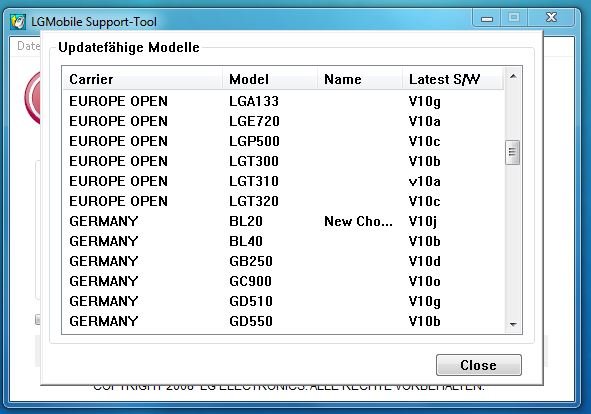
Task: Sort by the Carrier column header
Action: click(x=142, y=79)
